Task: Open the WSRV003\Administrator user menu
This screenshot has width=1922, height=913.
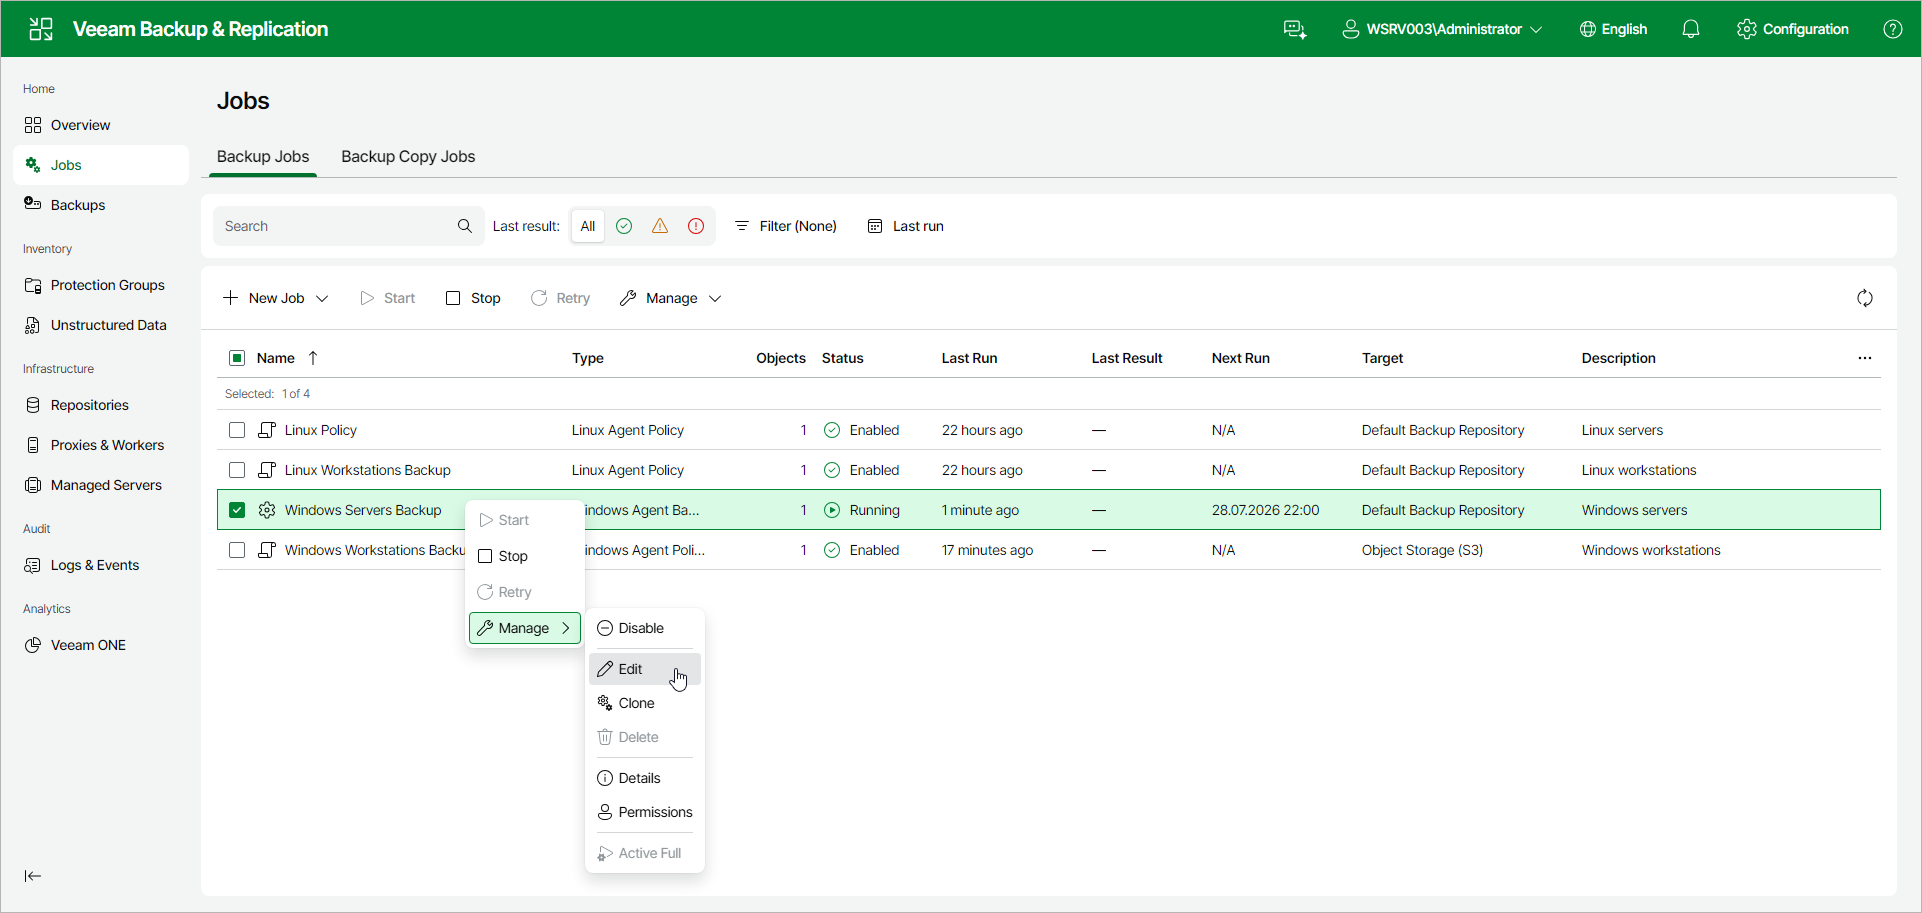Action: click(1442, 29)
